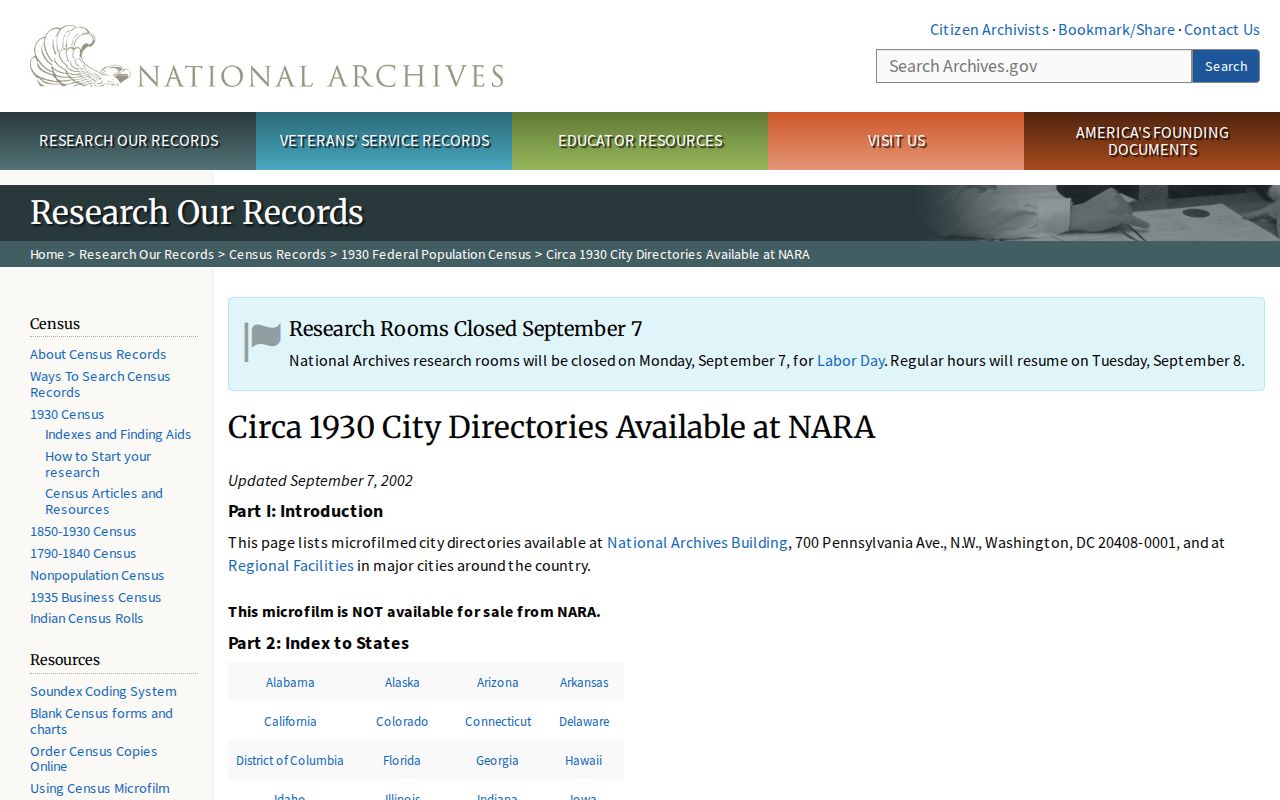Open the Research Our Records menu
This screenshot has height=800, width=1280.
point(128,141)
